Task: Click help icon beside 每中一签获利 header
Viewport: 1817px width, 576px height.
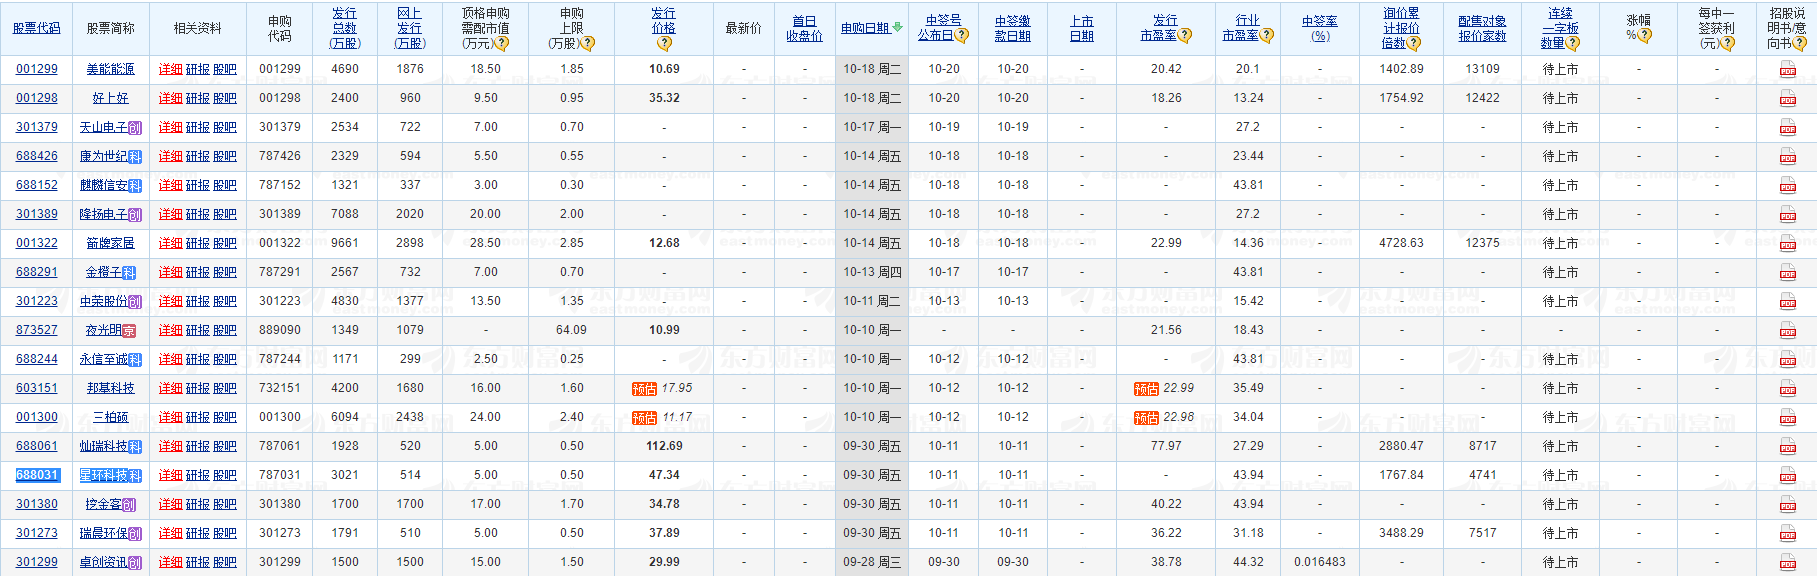Action: 1727,43
